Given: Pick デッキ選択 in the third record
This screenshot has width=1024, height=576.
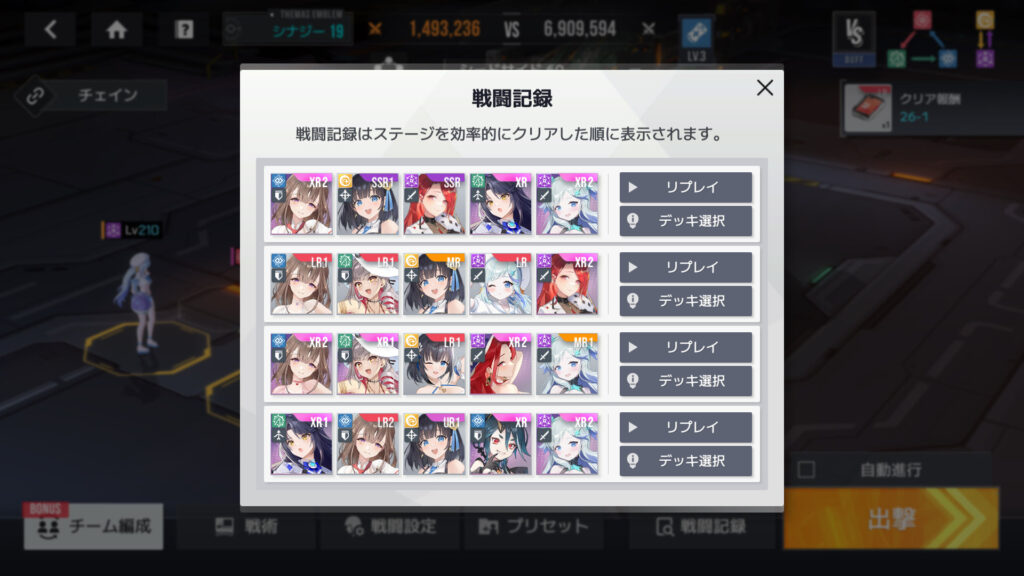Looking at the screenshot, I should (686, 381).
